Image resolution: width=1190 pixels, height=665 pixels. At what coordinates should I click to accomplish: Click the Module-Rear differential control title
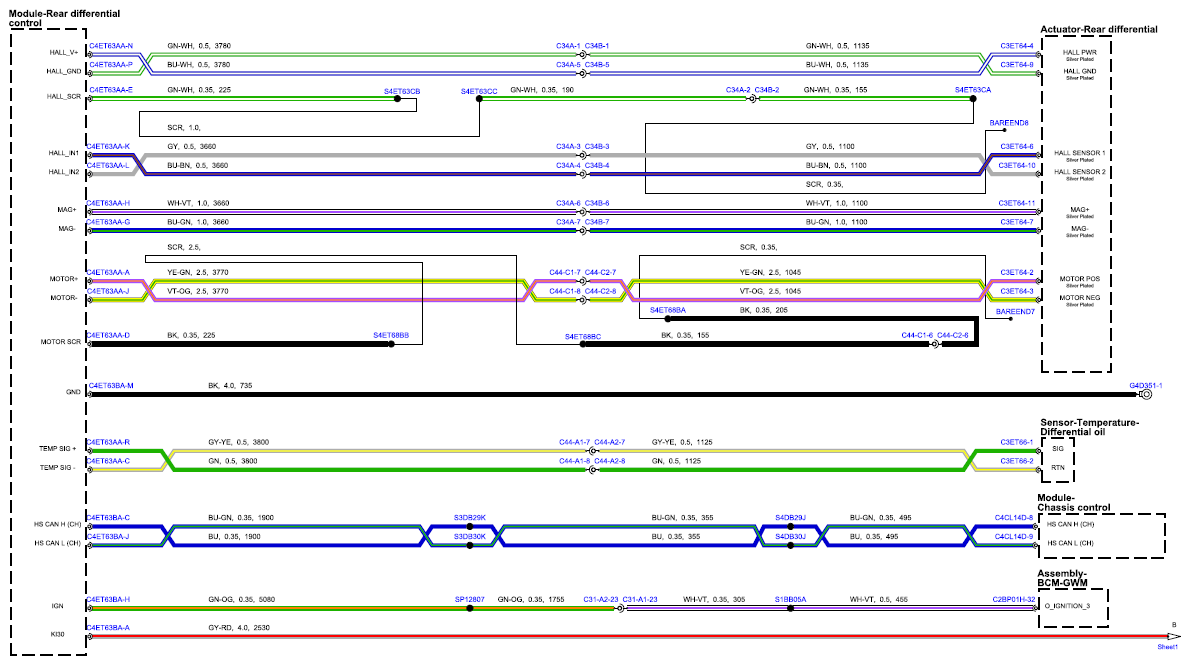(x=65, y=18)
